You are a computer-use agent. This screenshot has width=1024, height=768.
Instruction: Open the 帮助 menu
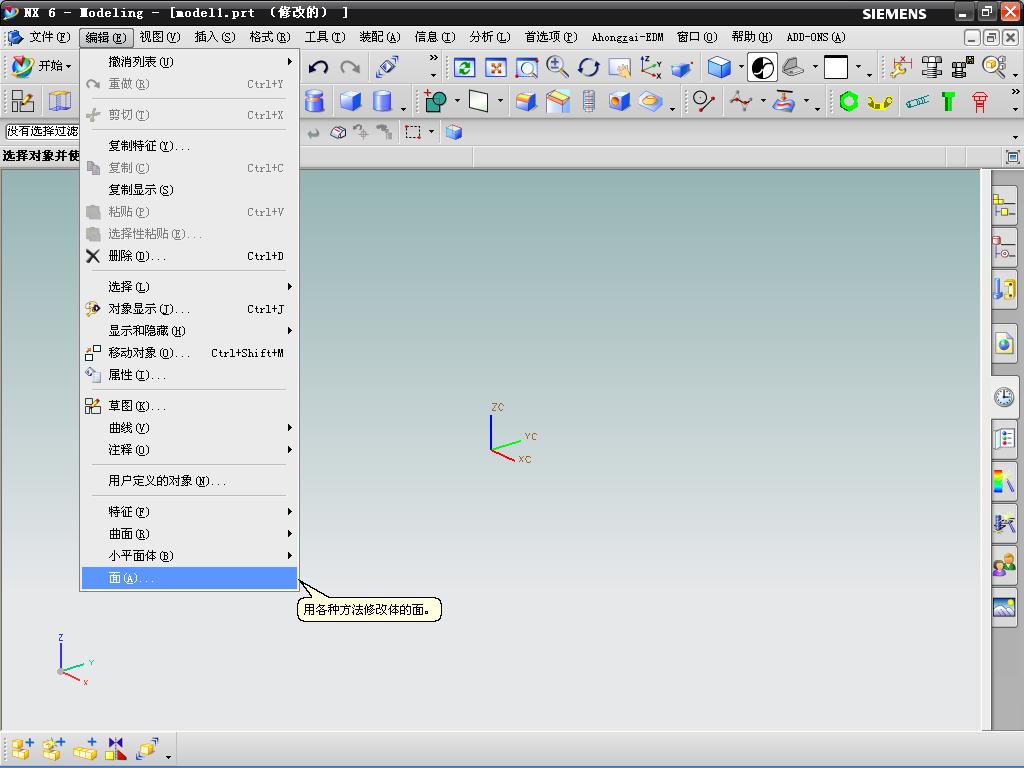click(x=752, y=37)
